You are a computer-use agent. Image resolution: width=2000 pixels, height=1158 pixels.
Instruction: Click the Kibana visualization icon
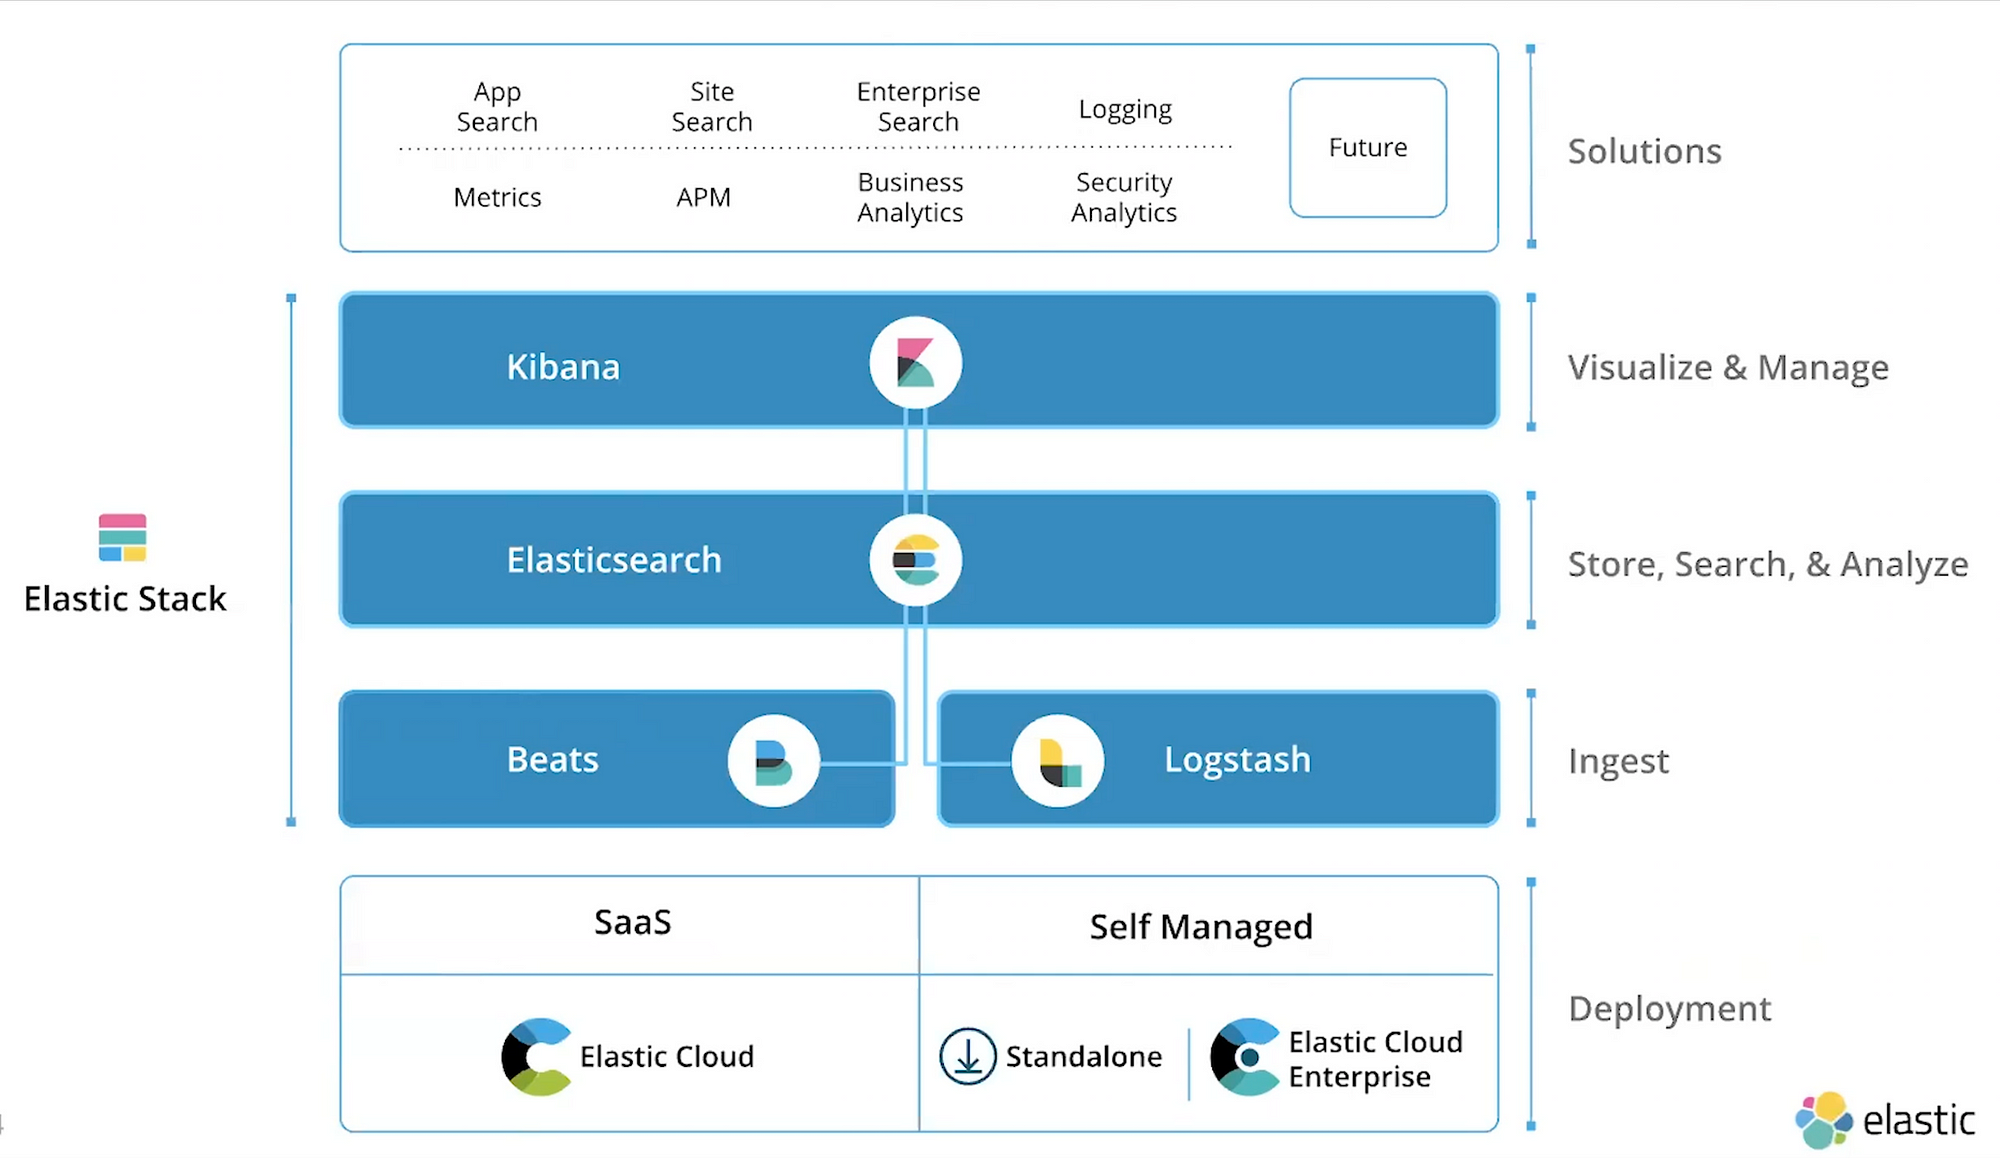(915, 364)
